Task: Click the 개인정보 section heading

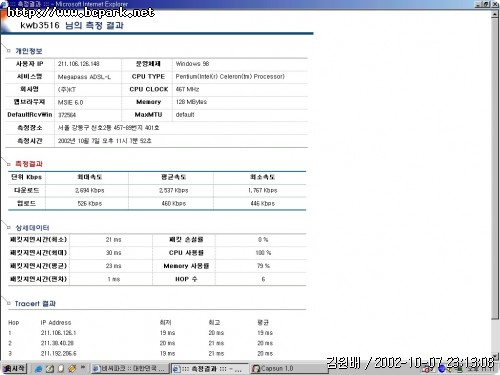Action: point(29,51)
